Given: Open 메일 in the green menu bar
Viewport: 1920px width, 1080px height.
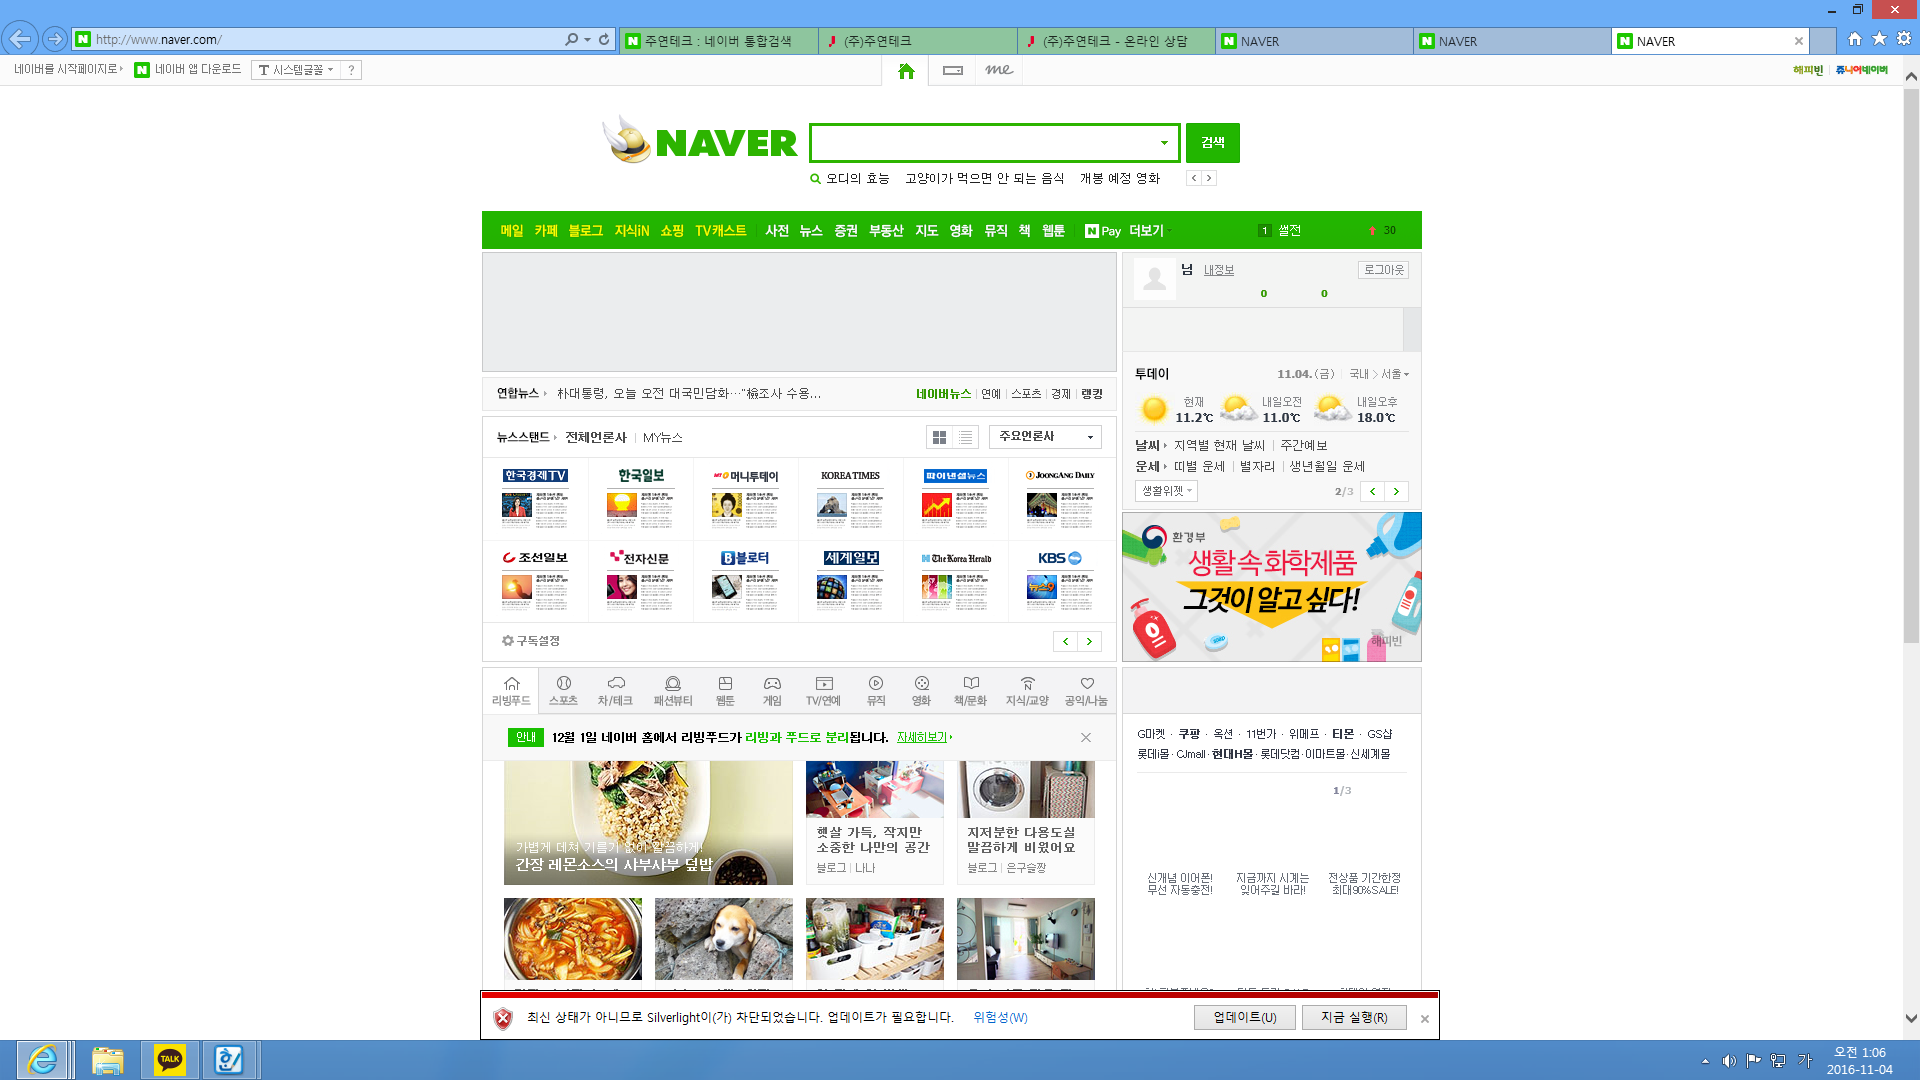Looking at the screenshot, I should 512,231.
